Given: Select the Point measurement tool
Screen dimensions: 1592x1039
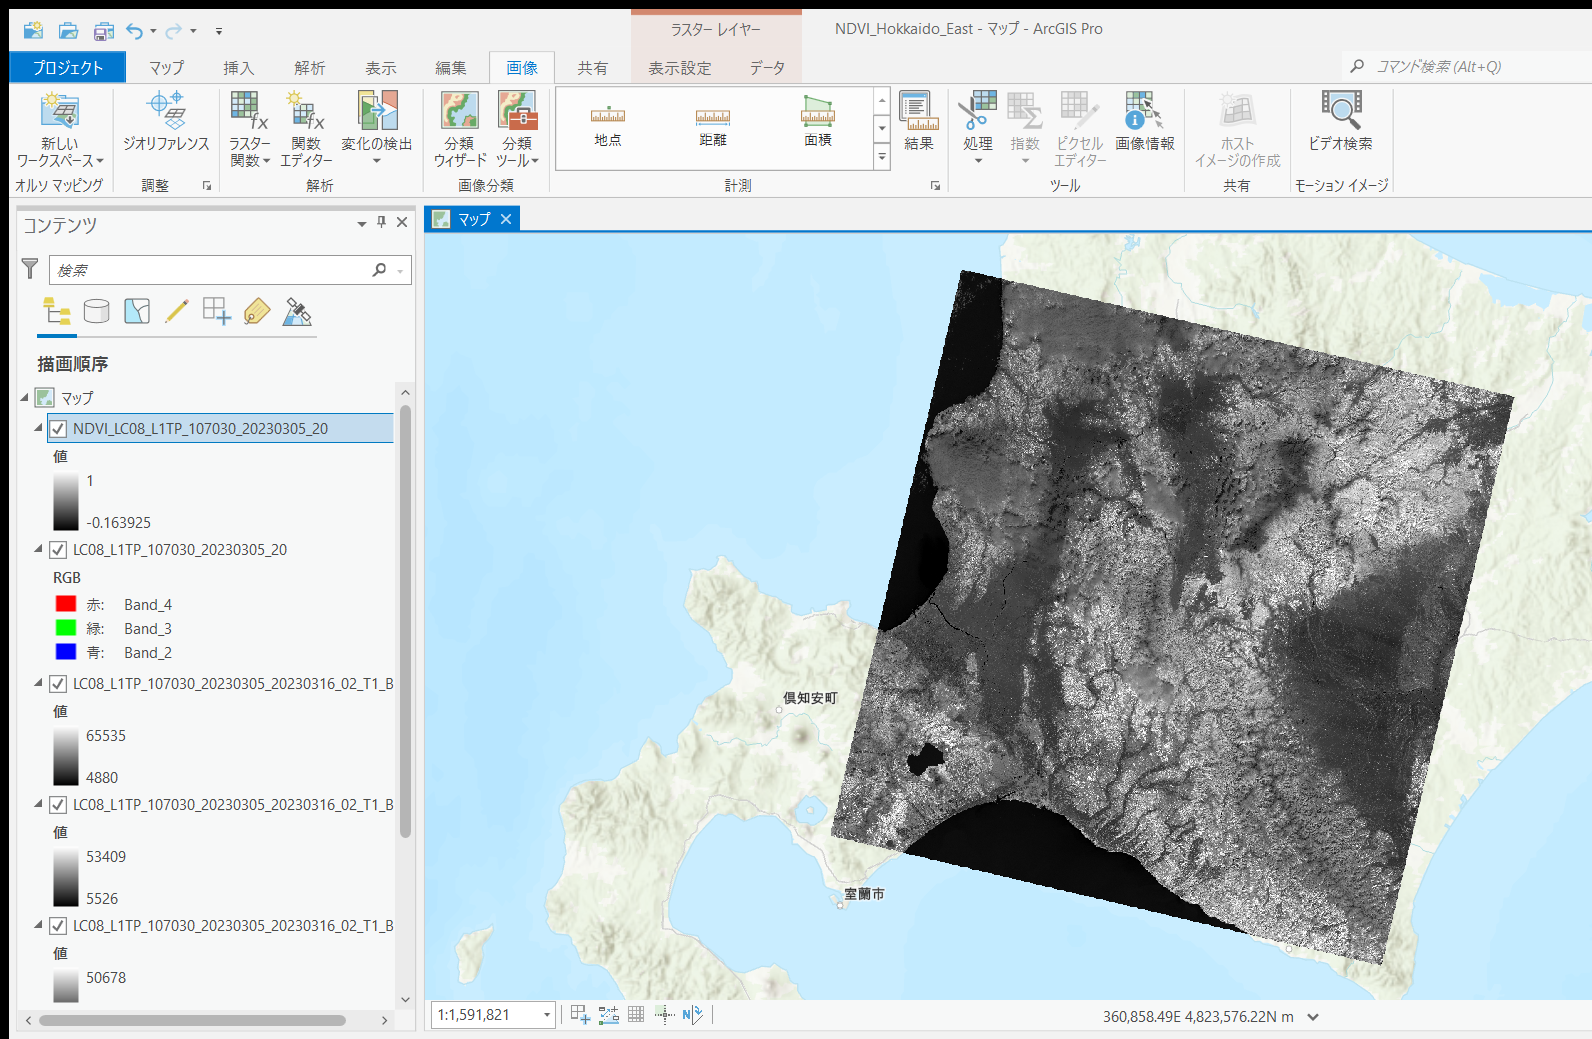Looking at the screenshot, I should tap(608, 126).
